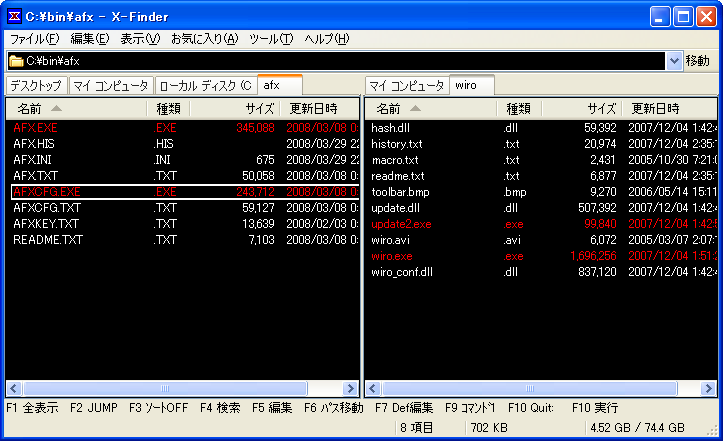Screen dimensions: 723x441
Task: Open the address bar dropdown arrow
Action: pyautogui.click(x=674, y=62)
